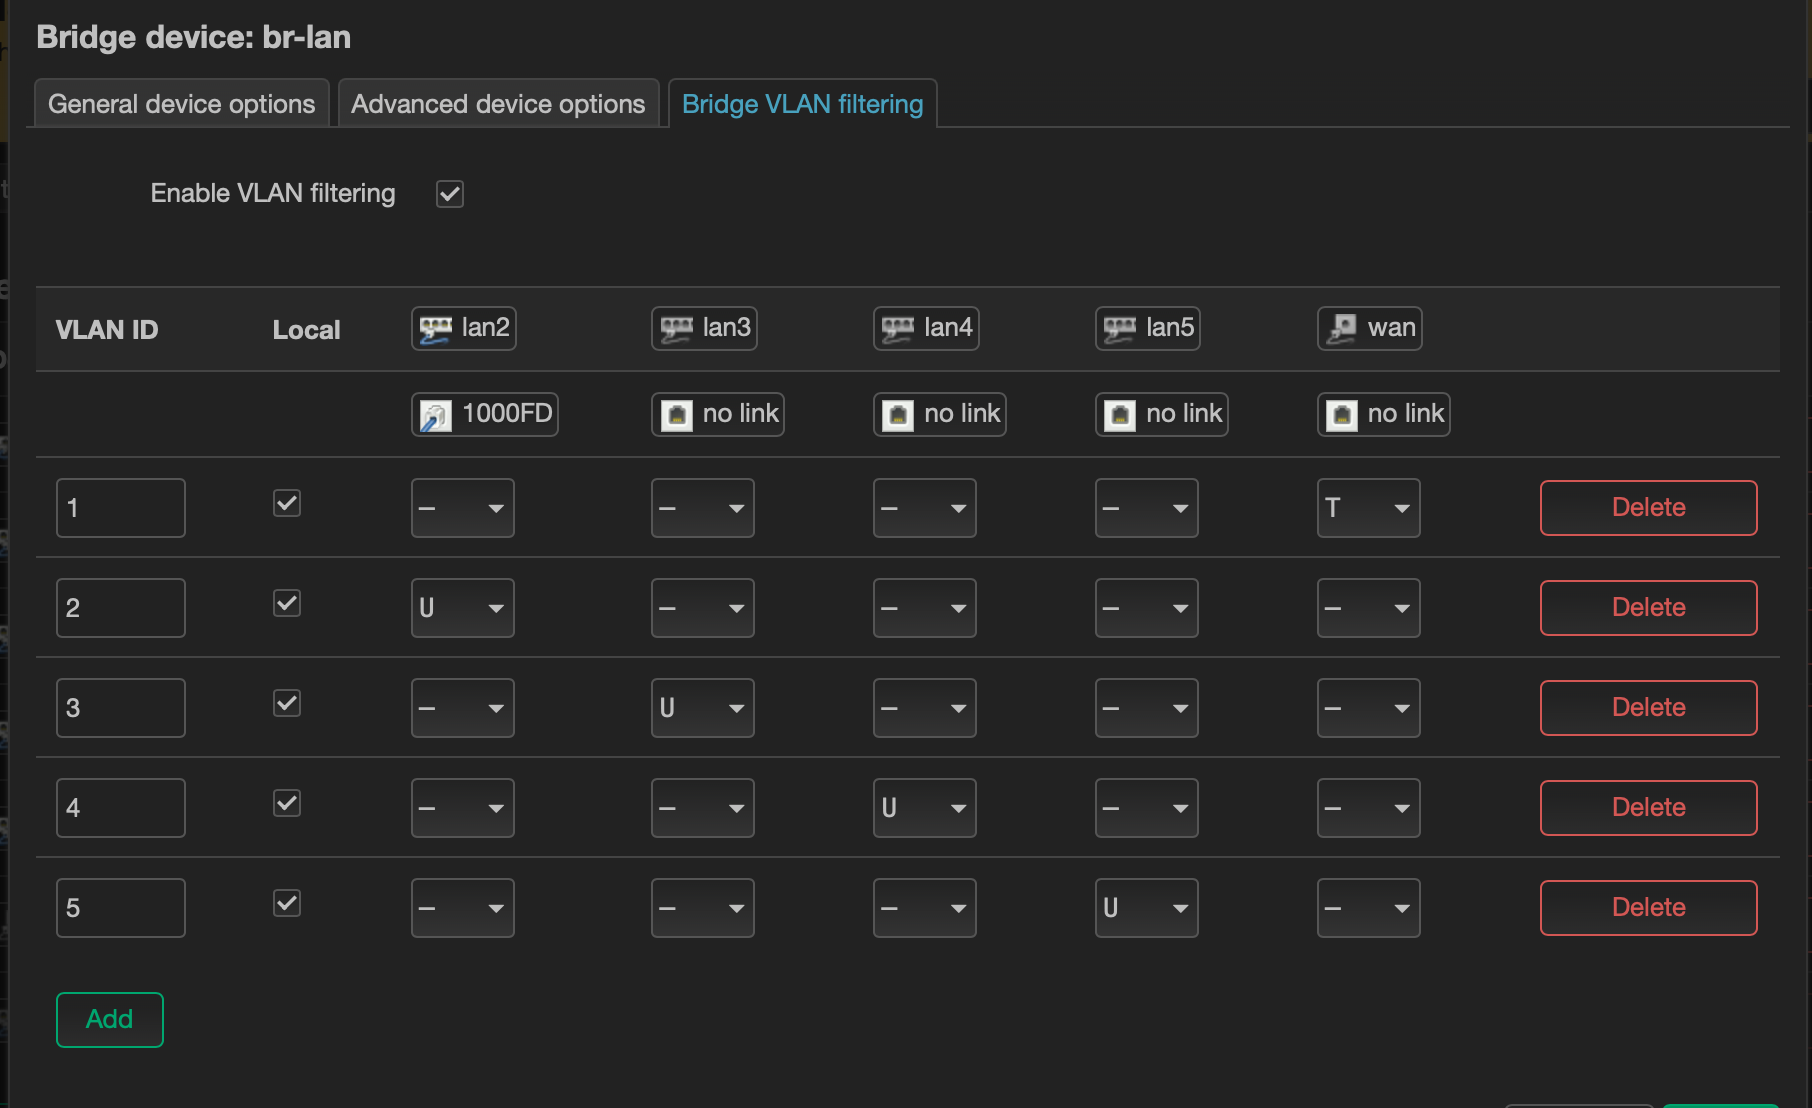The width and height of the screenshot is (1812, 1108).
Task: Focus the VLAN ID field containing 1
Action: 121,508
